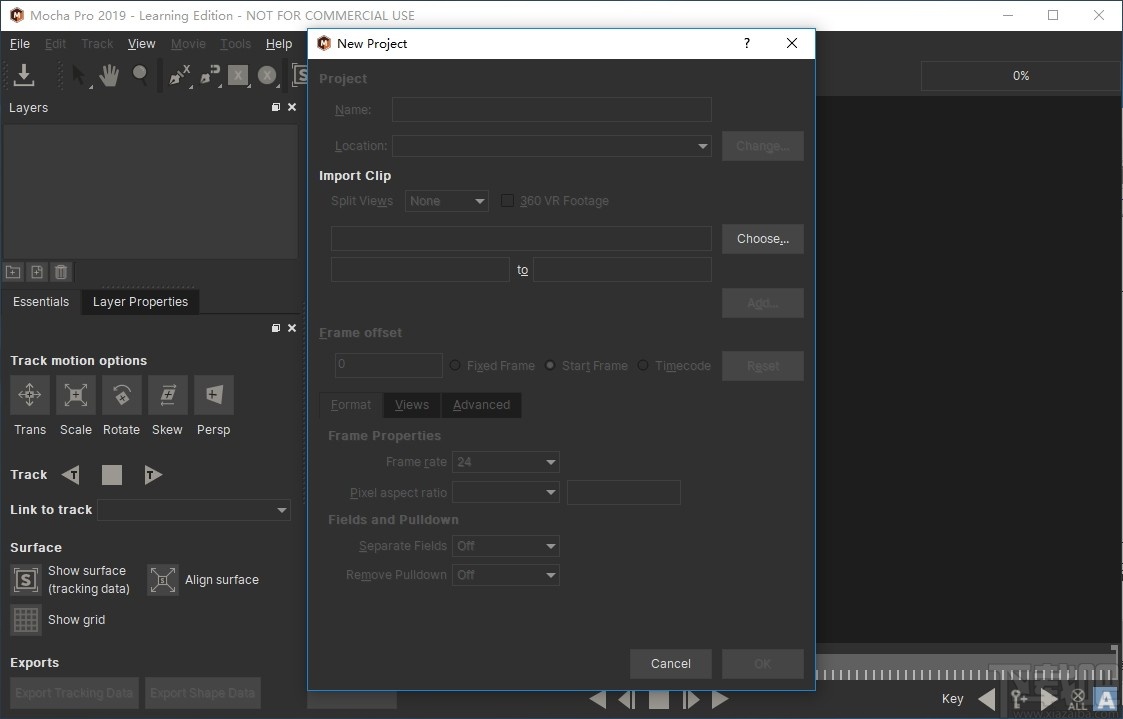Viewport: 1123px width, 719px height.
Task: Open the Frame rate dropdown
Action: (x=506, y=462)
